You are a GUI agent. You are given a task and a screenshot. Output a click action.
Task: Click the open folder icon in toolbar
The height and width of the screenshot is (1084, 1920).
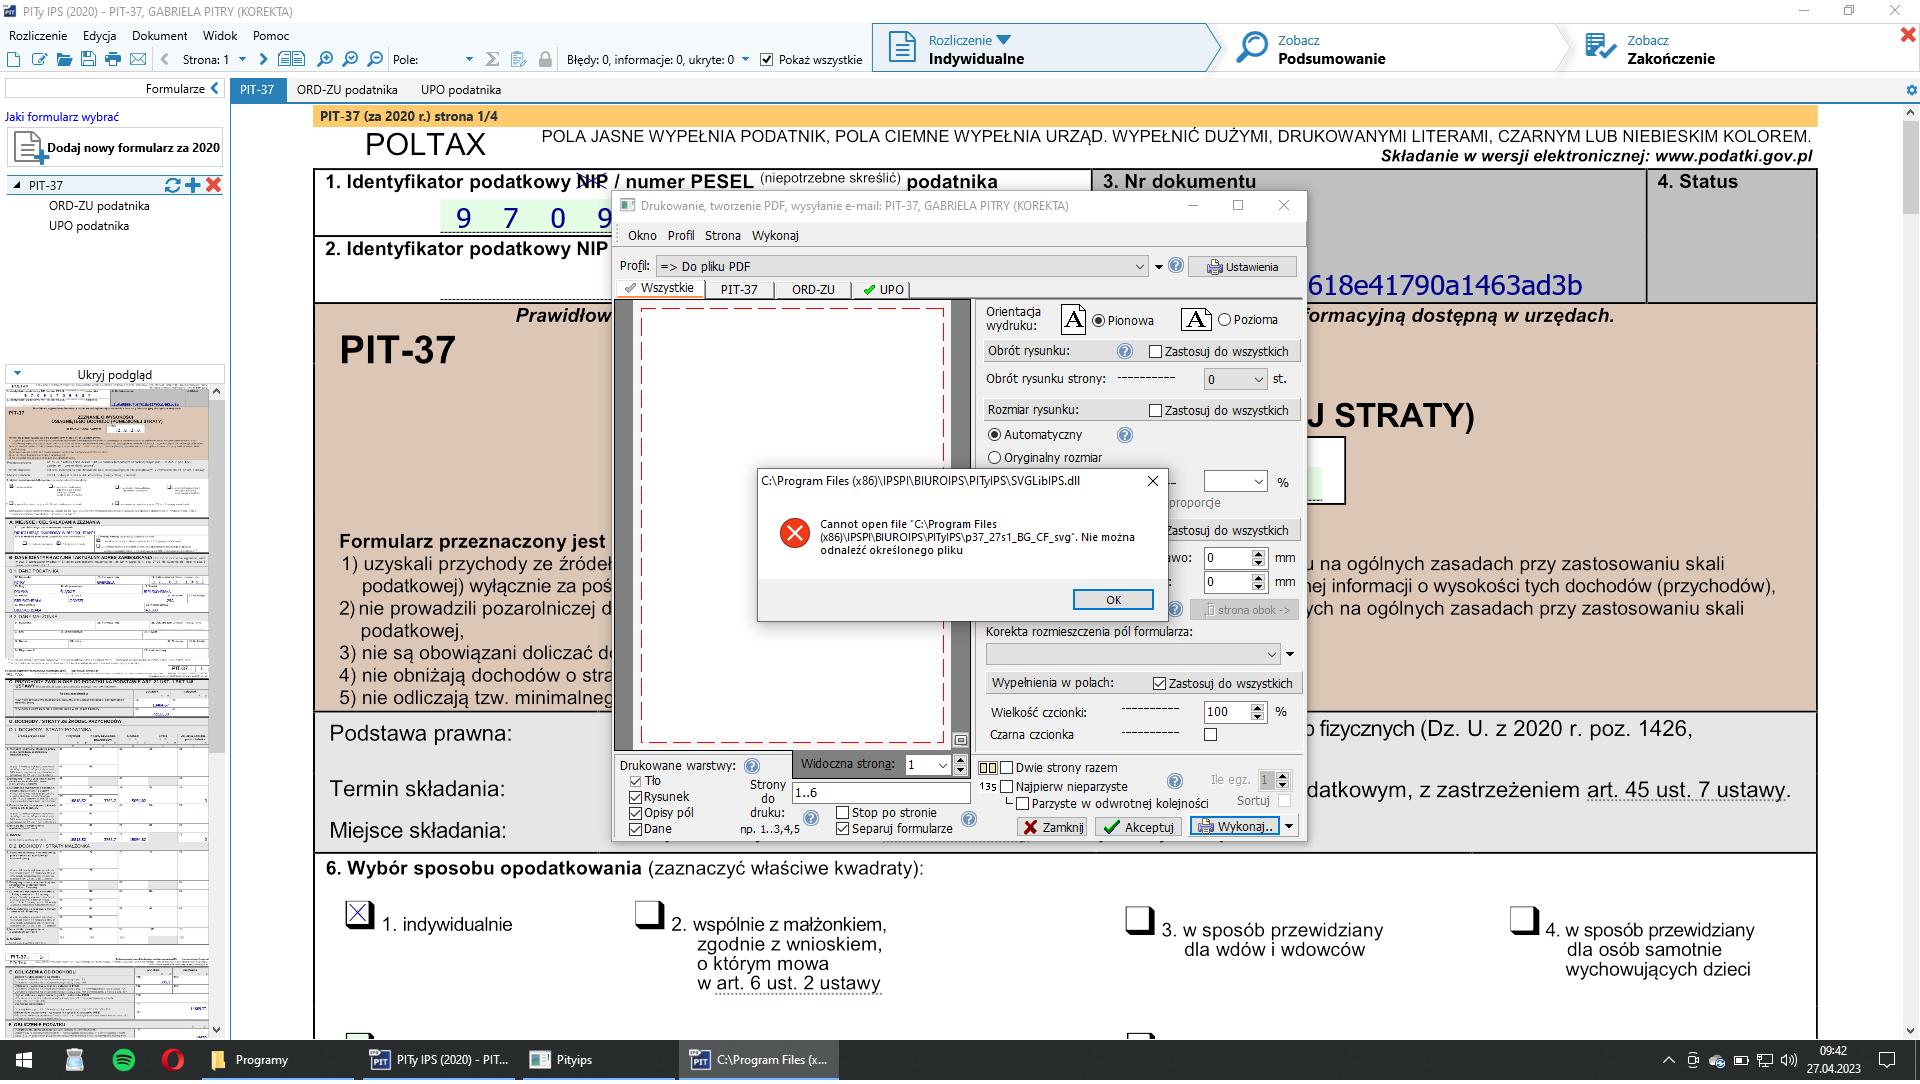pyautogui.click(x=64, y=60)
